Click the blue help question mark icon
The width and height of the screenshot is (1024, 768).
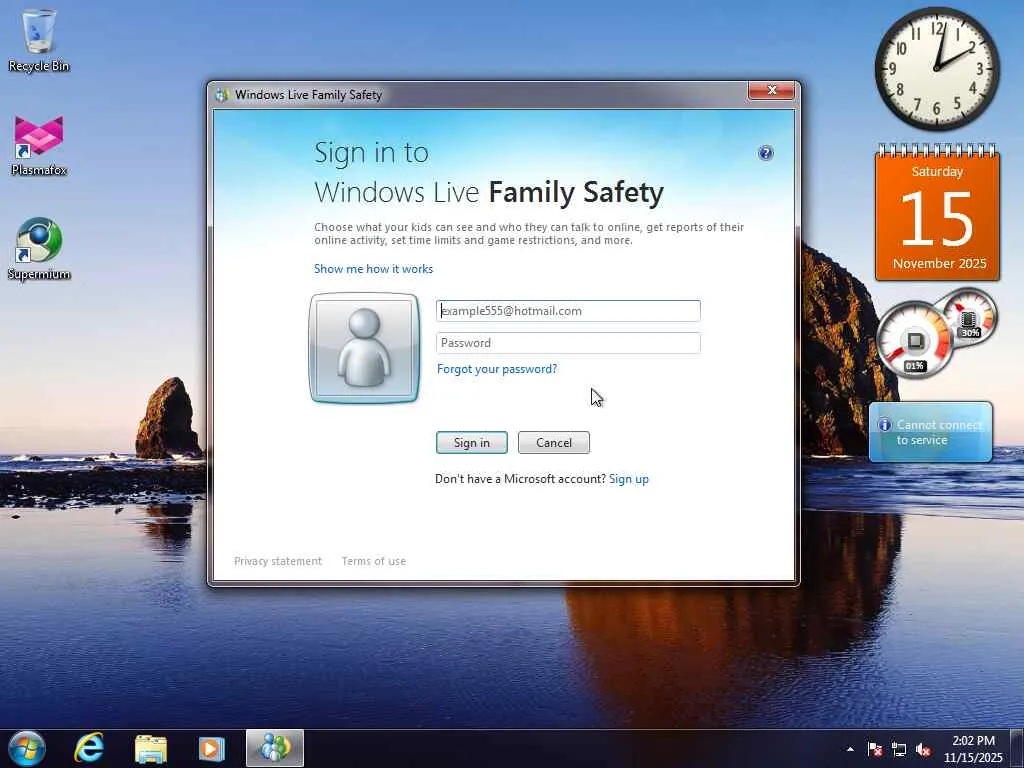[x=765, y=153]
